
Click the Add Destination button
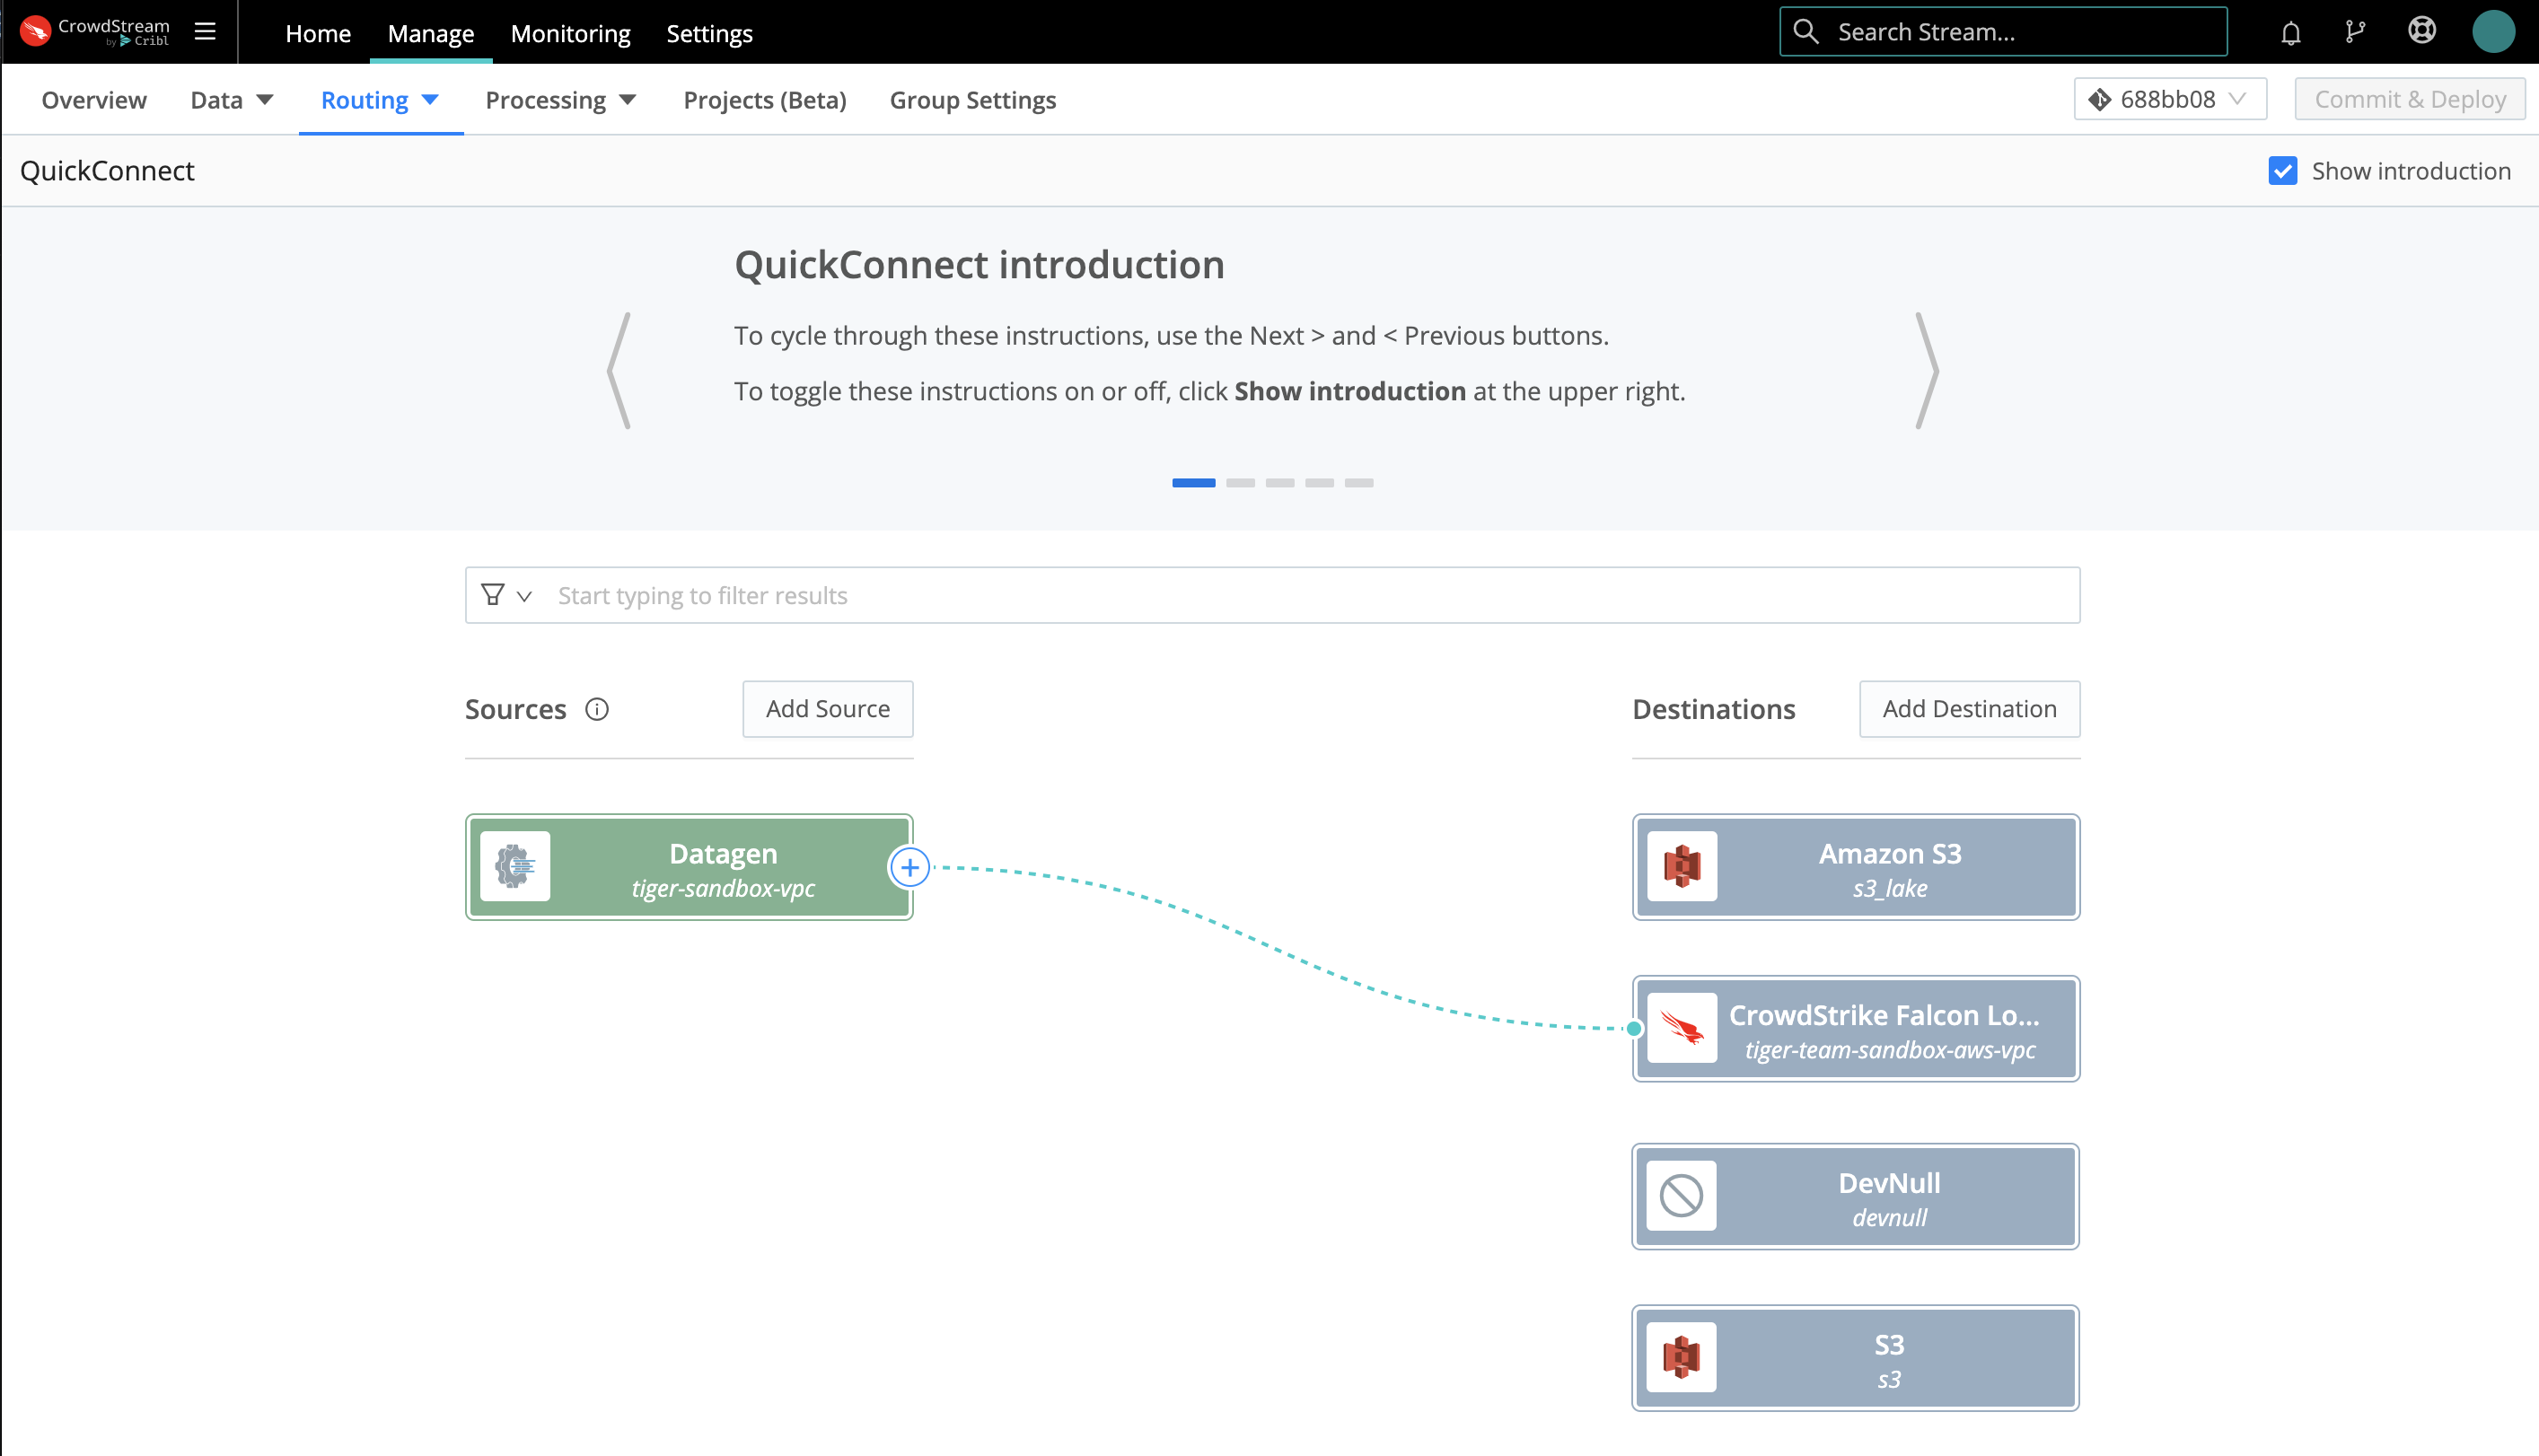coord(1968,709)
